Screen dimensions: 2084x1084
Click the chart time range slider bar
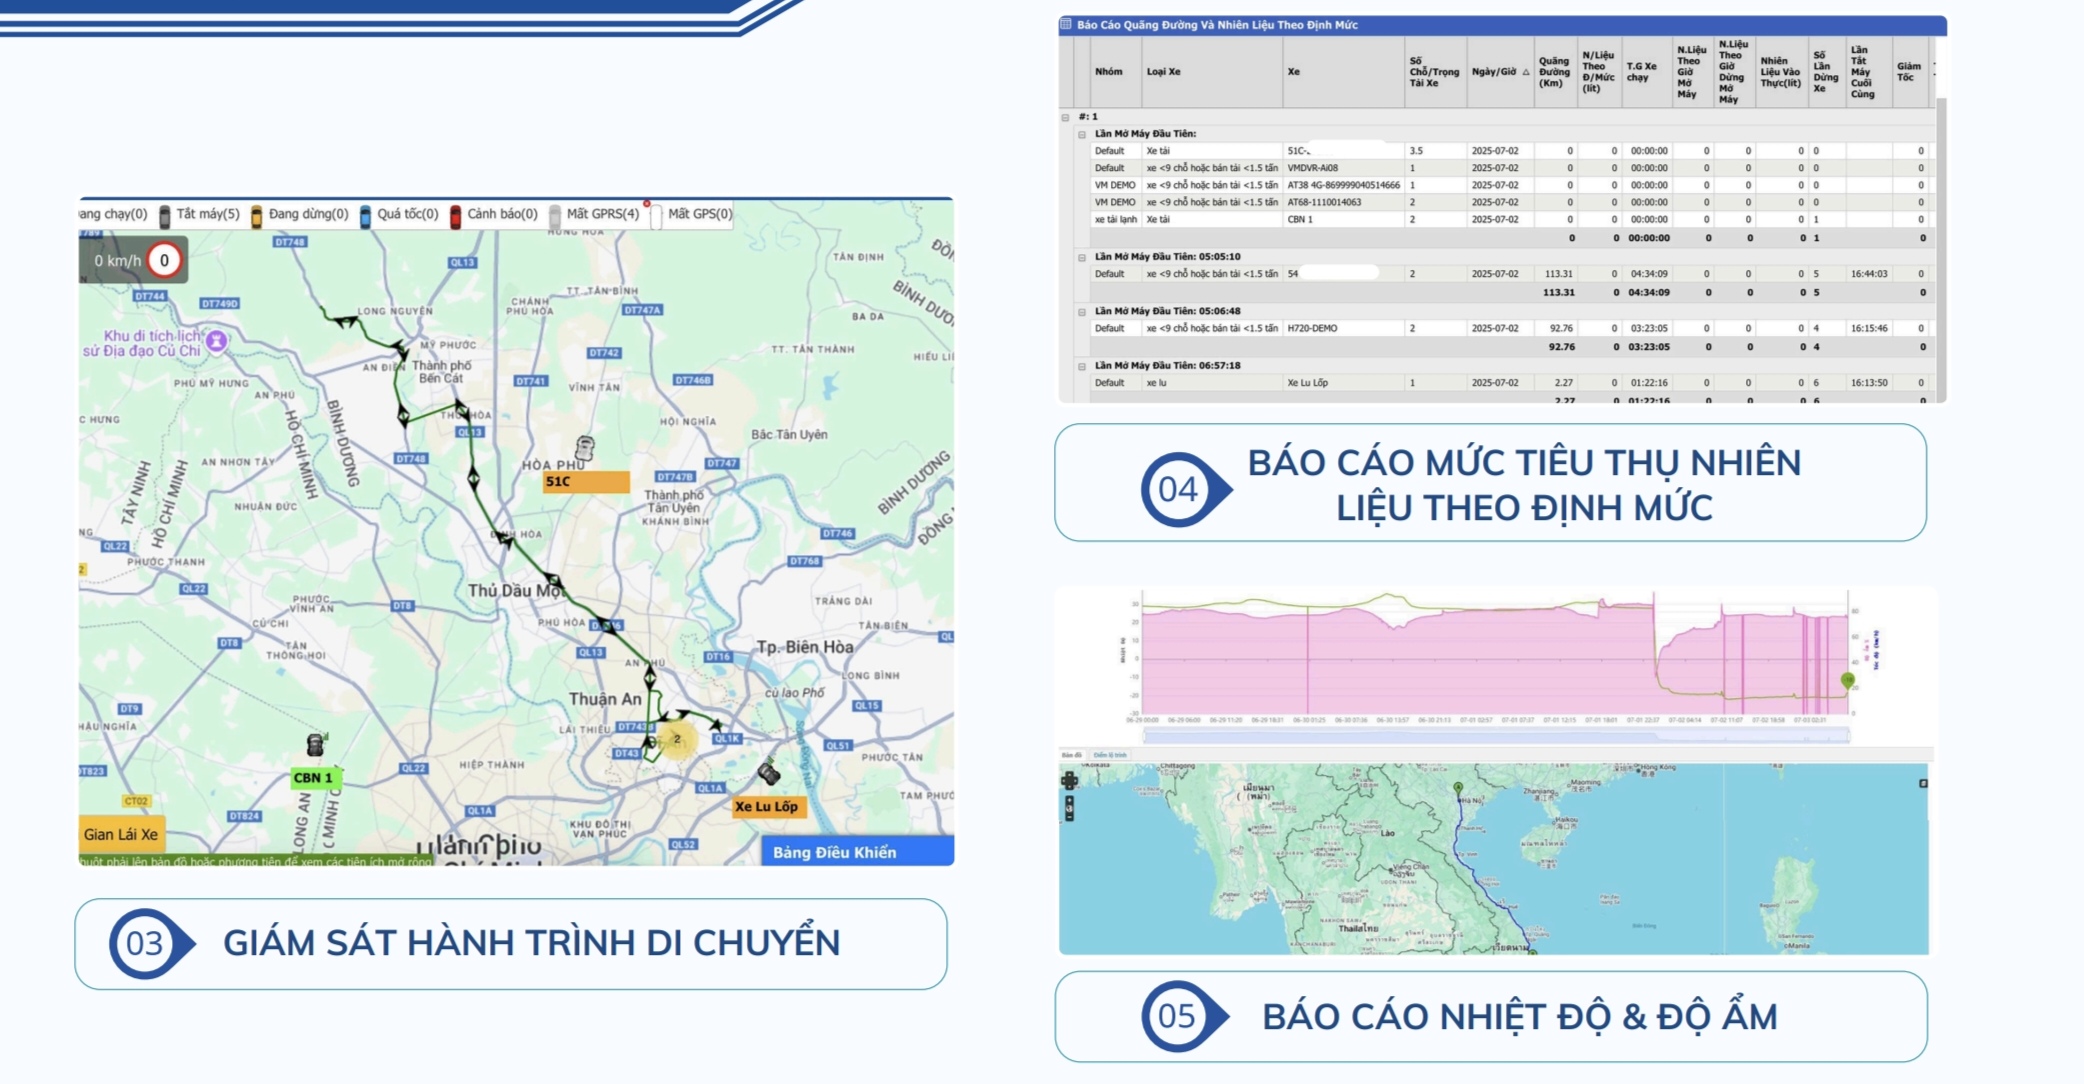pyautogui.click(x=1495, y=736)
